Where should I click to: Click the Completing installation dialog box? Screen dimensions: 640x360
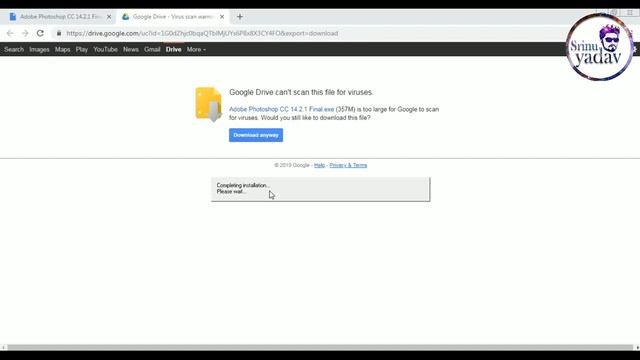tap(320, 189)
